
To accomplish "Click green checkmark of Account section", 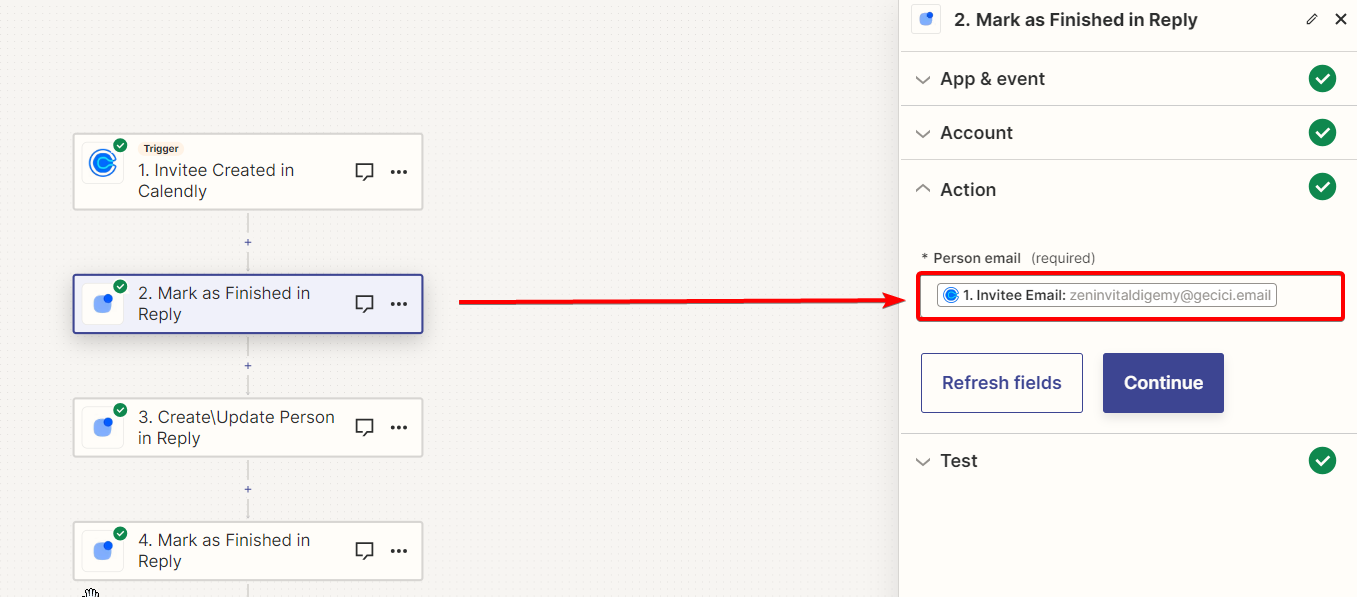I will coord(1322,132).
